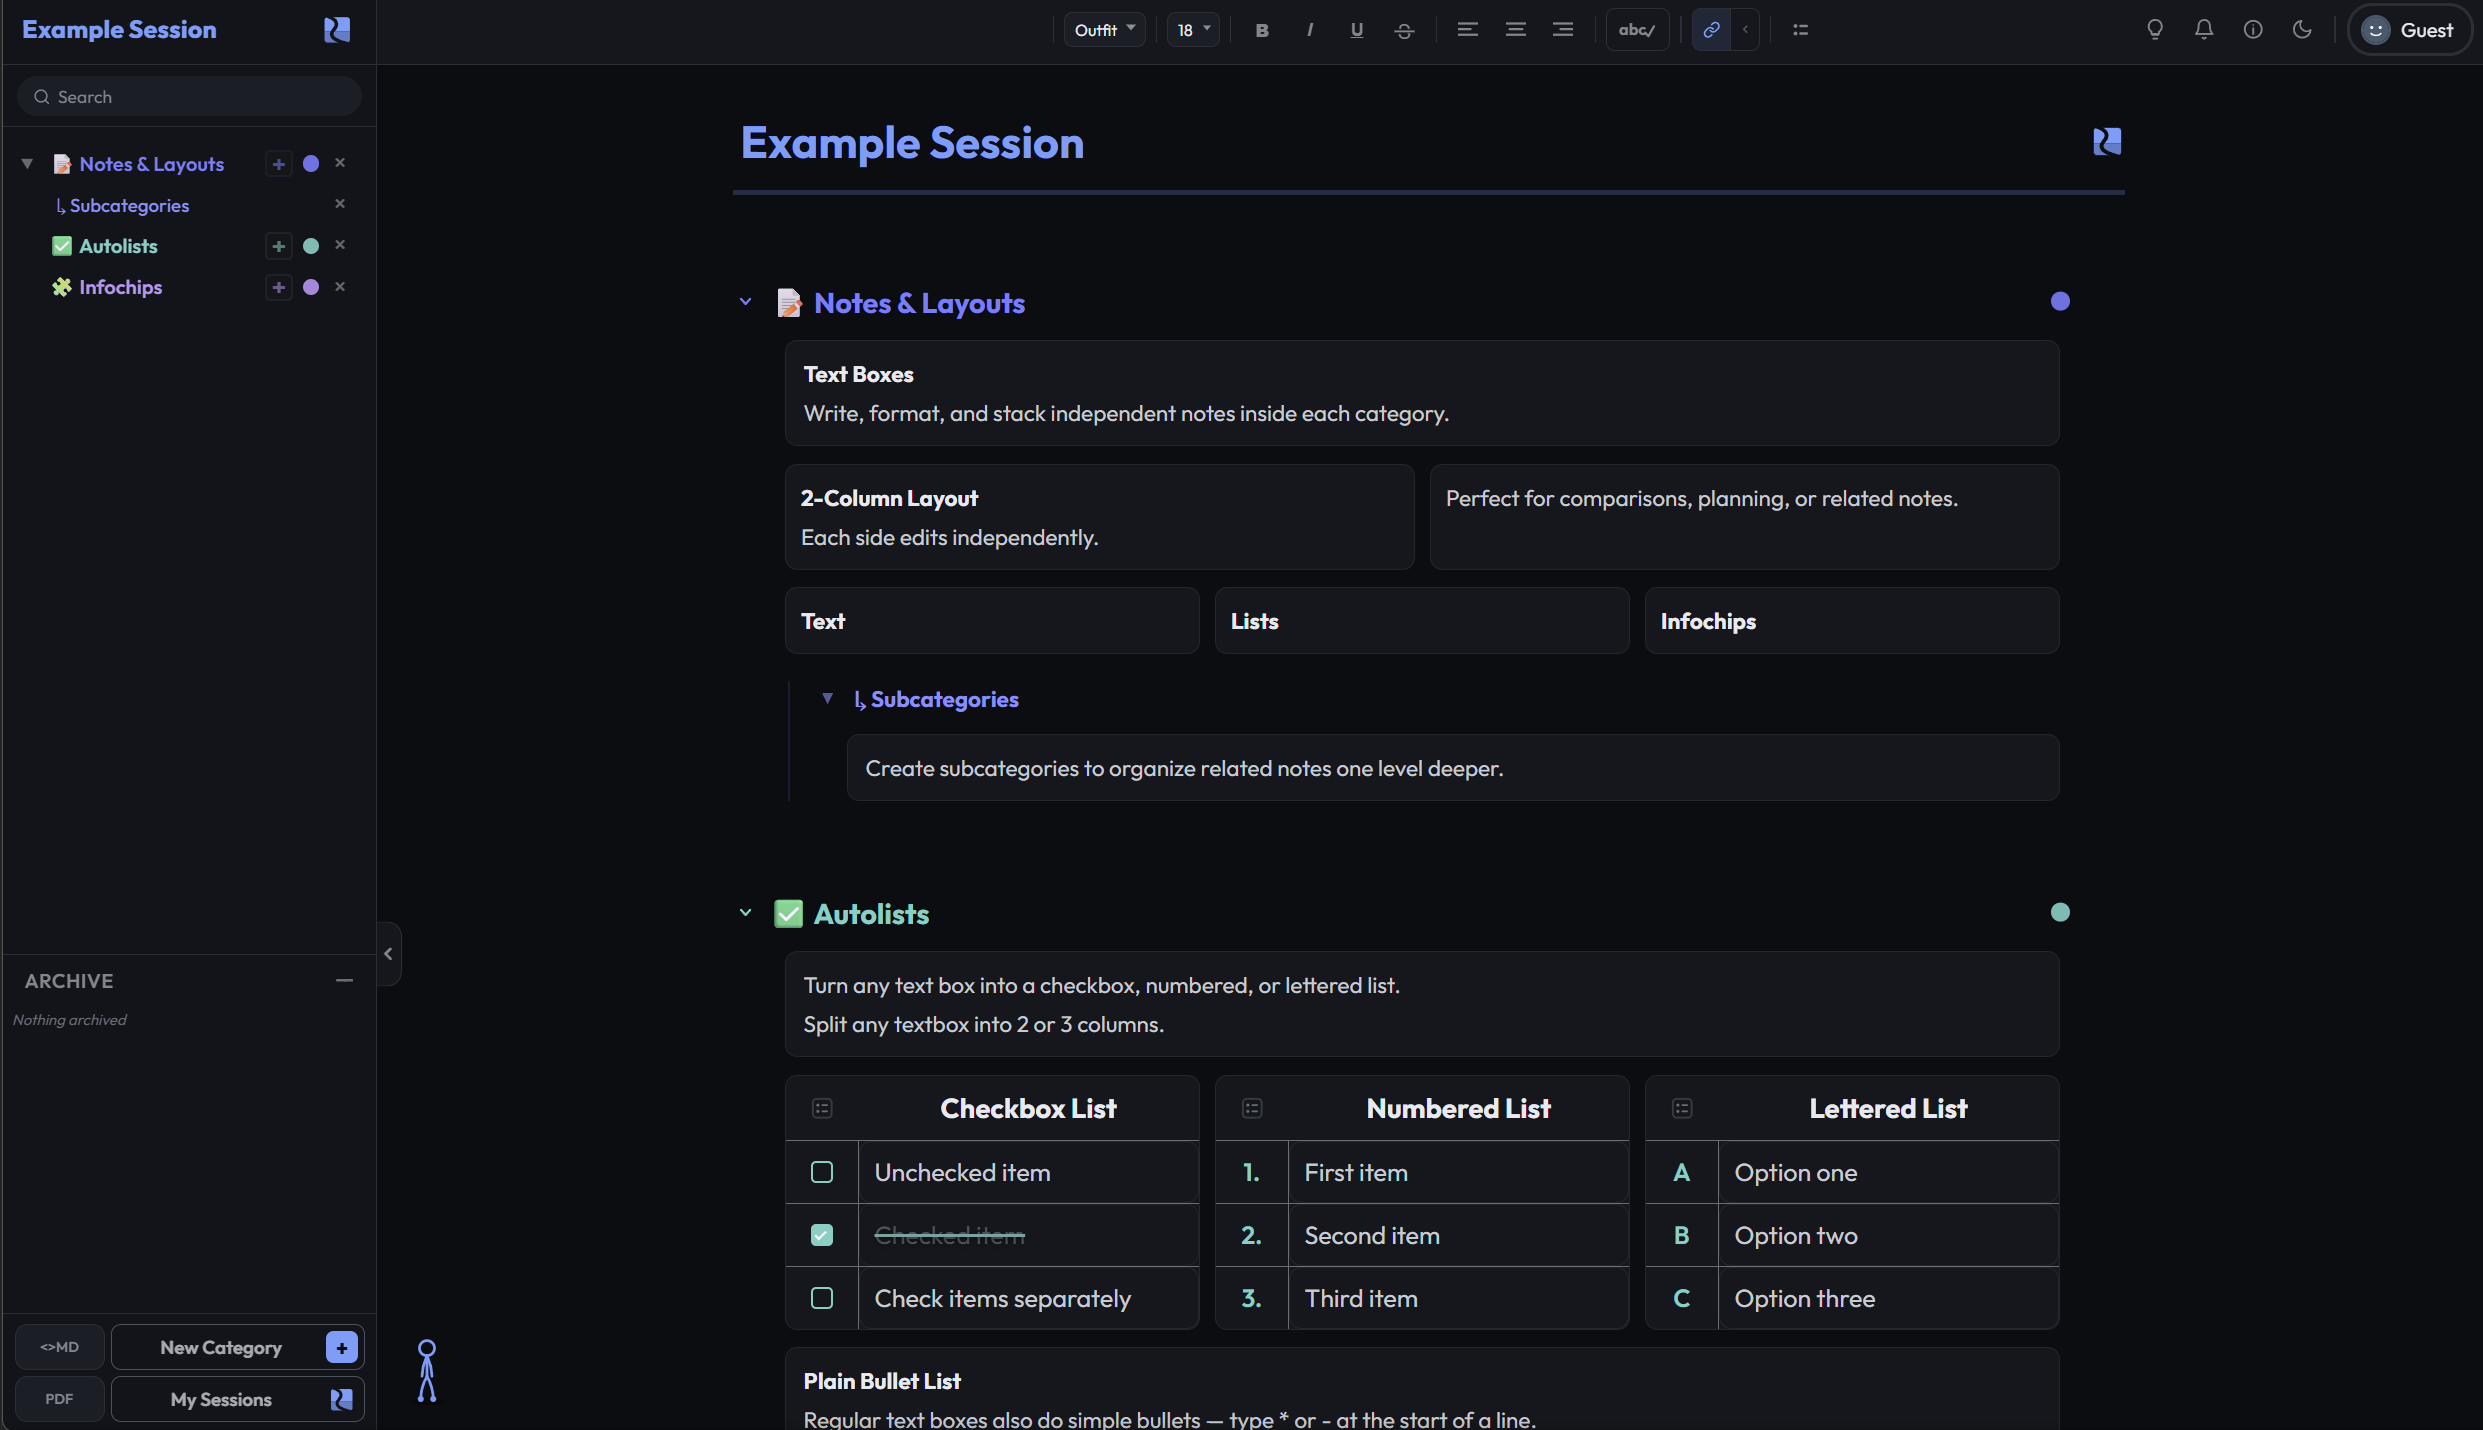Toggle the abc spellcheck button
The height and width of the screenshot is (1430, 2483).
click(1637, 30)
